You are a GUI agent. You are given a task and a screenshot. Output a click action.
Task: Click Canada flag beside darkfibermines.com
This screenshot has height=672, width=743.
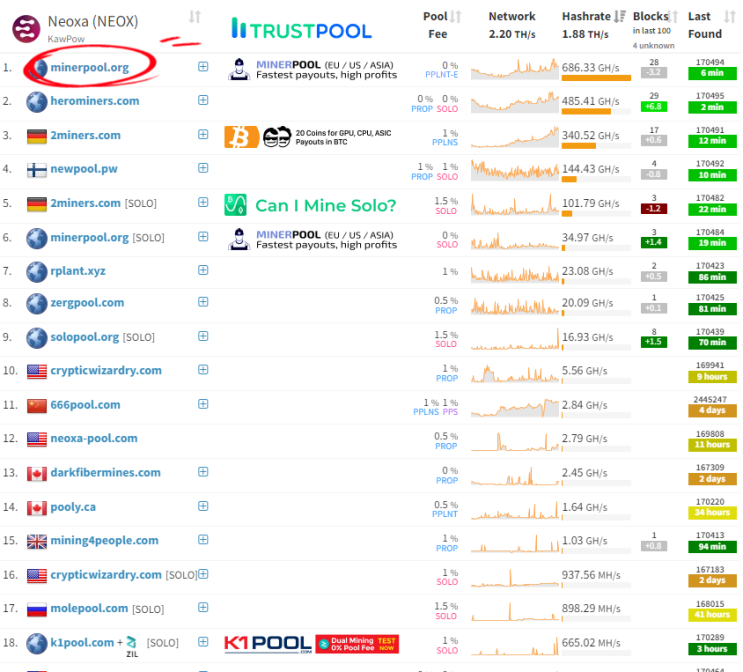tap(36, 473)
